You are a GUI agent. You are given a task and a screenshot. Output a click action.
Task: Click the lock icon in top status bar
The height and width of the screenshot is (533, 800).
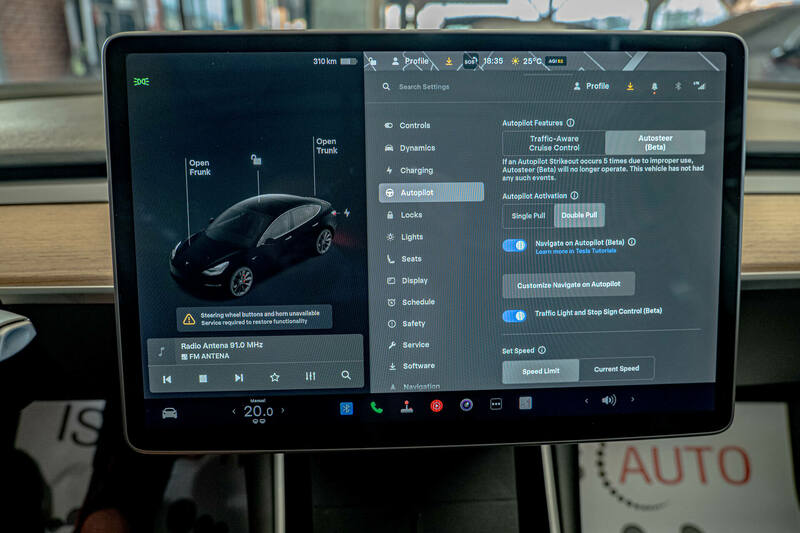click(372, 62)
